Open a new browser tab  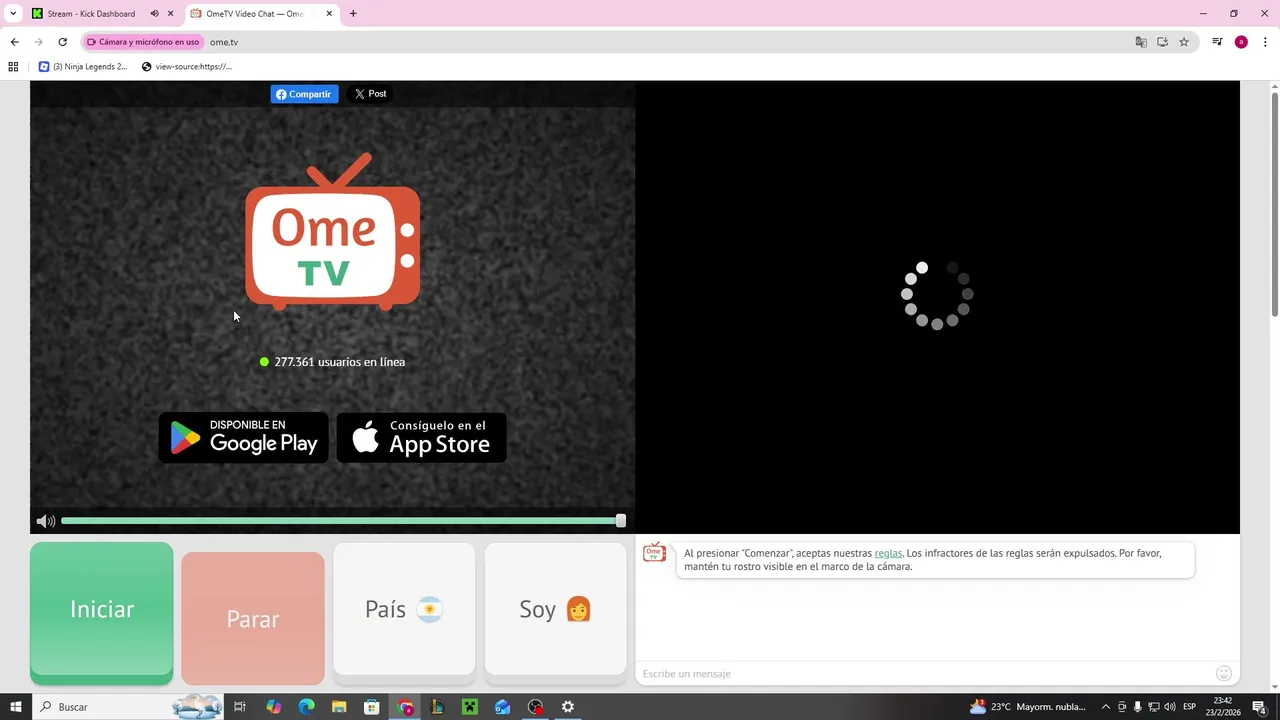click(x=353, y=14)
